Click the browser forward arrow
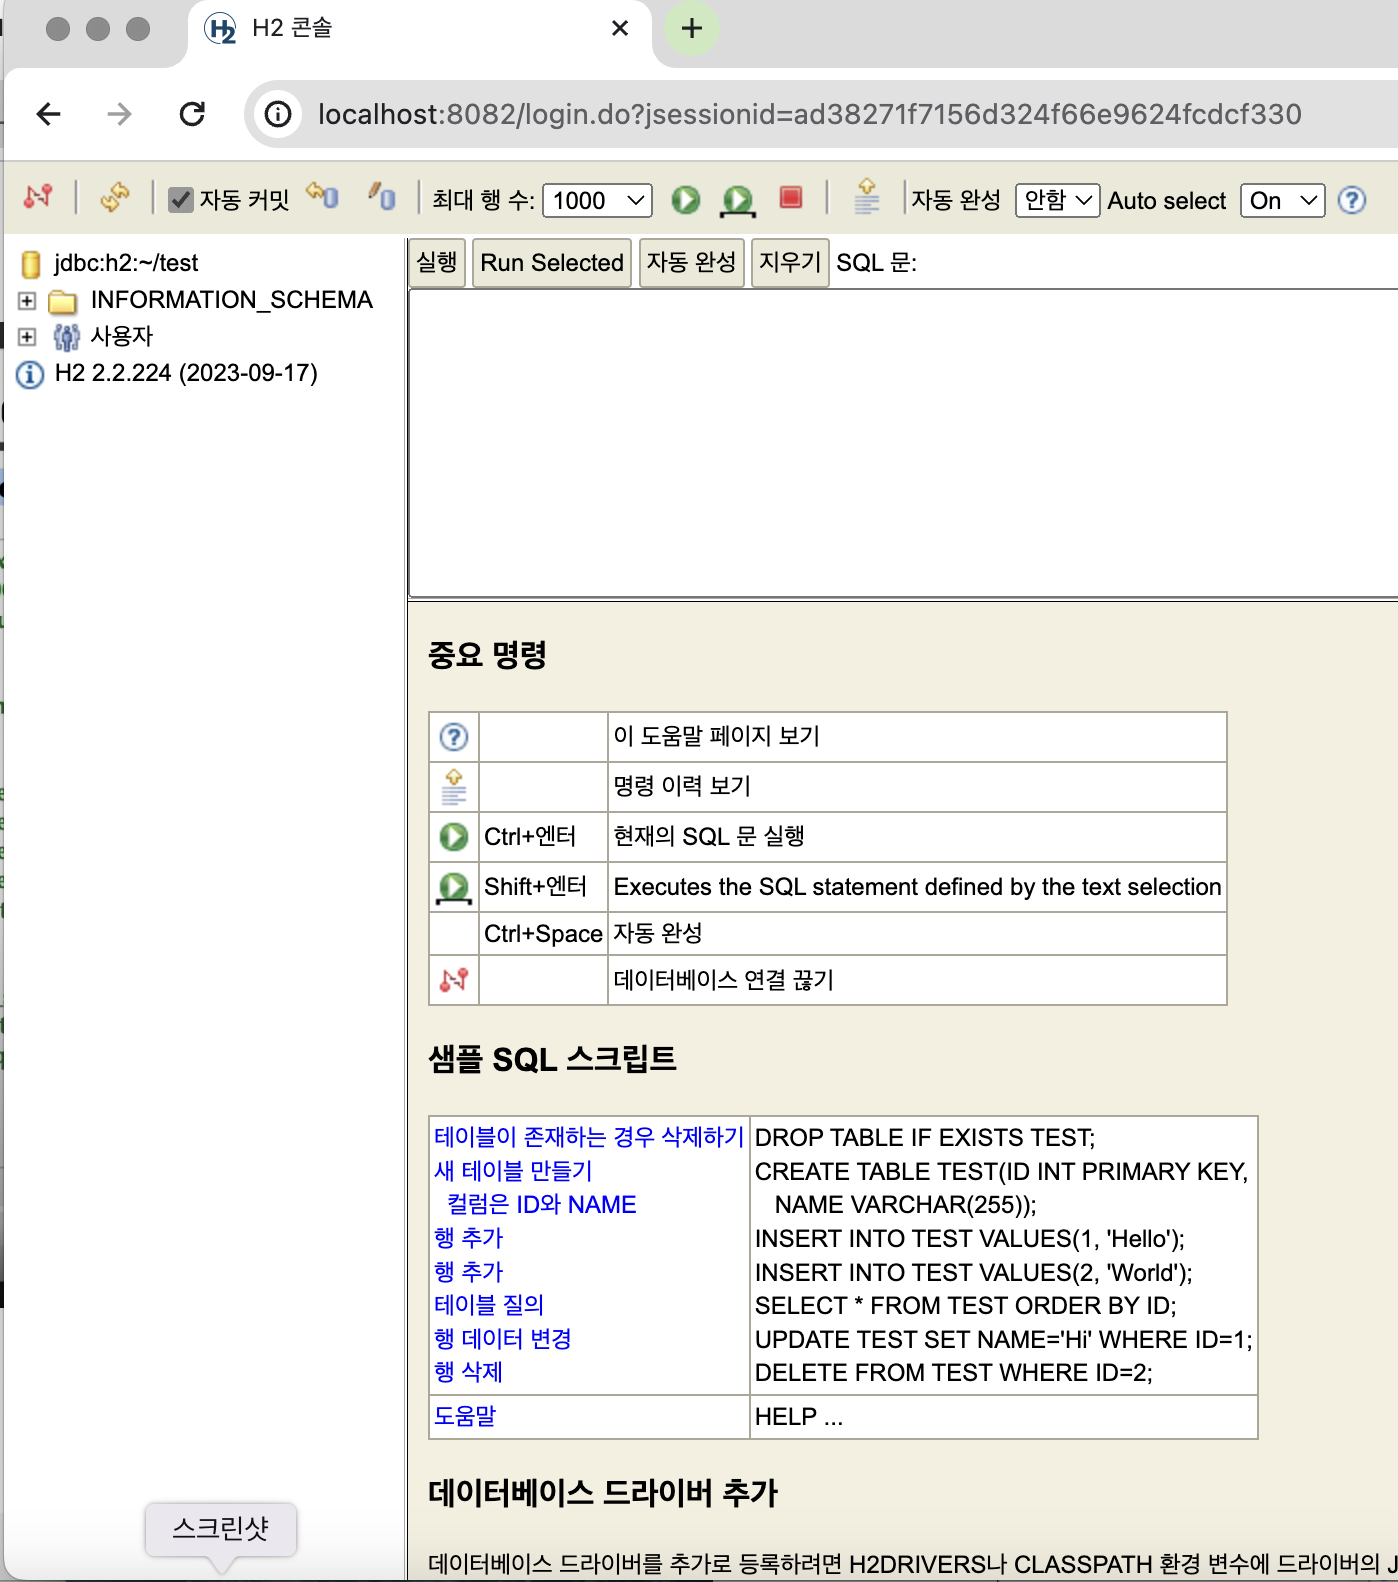 click(x=119, y=114)
